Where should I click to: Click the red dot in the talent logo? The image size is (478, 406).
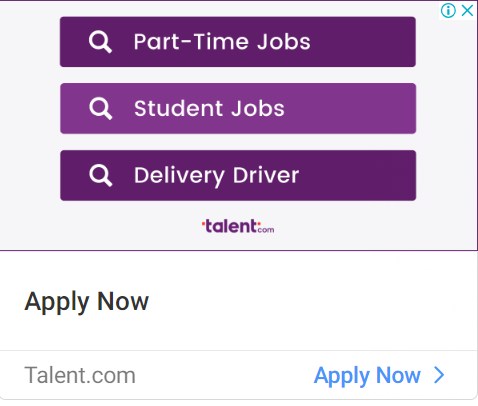coord(203,223)
